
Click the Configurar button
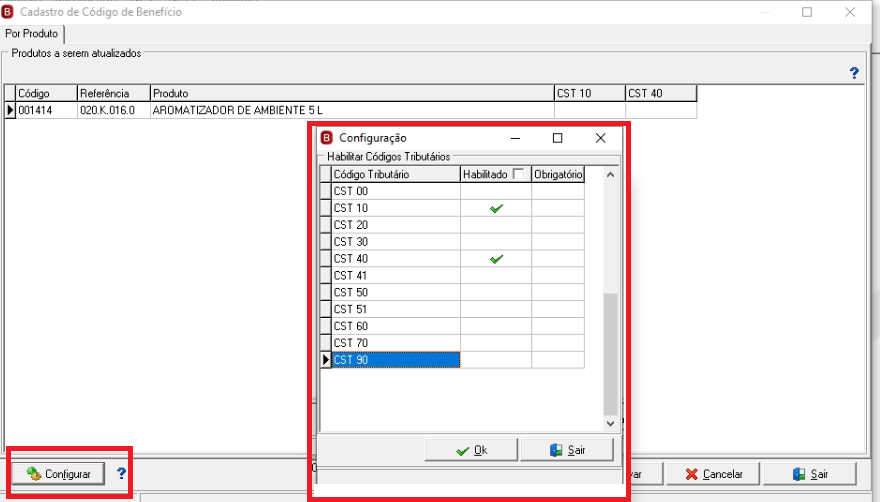click(58, 474)
